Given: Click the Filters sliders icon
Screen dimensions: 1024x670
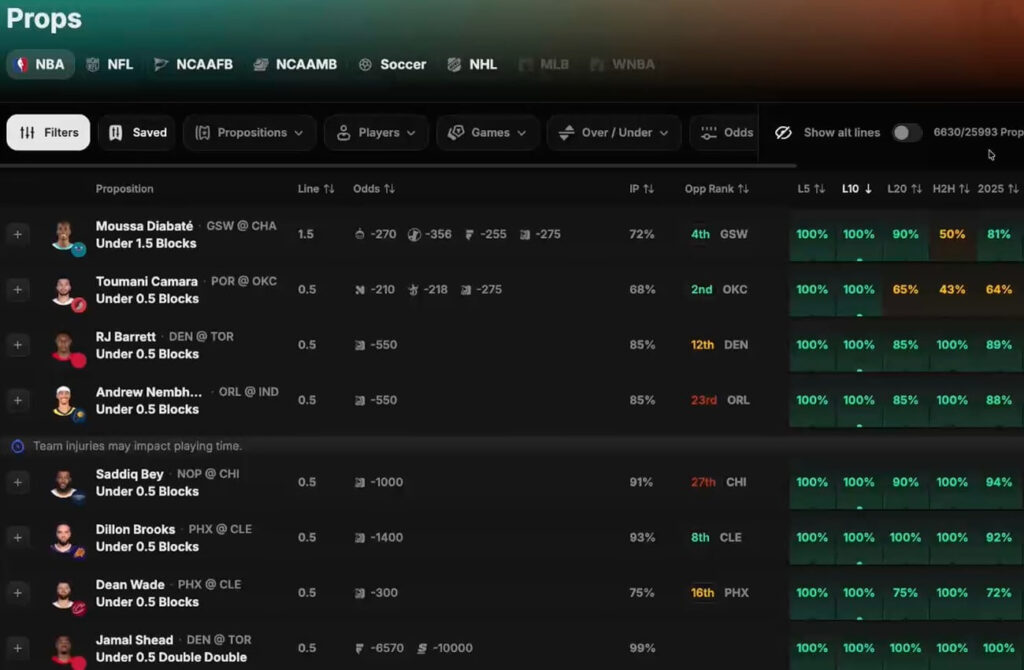Looking at the screenshot, I should pos(27,132).
